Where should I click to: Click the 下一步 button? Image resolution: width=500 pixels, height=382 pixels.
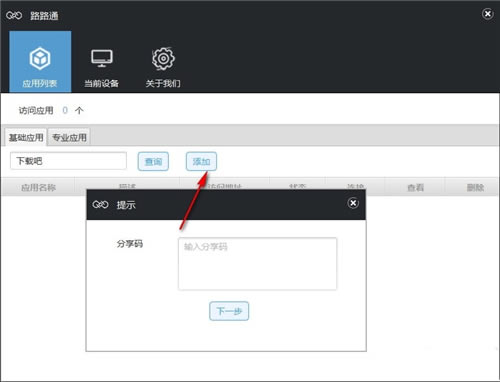[x=229, y=311]
